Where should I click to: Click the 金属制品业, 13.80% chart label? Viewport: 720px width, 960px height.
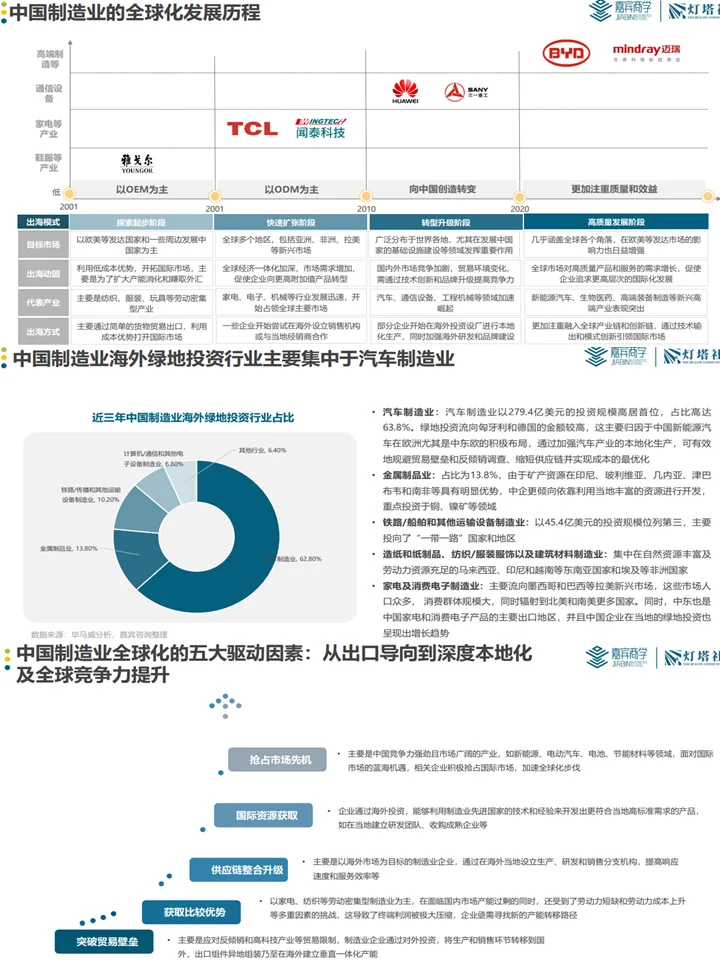click(x=69, y=548)
